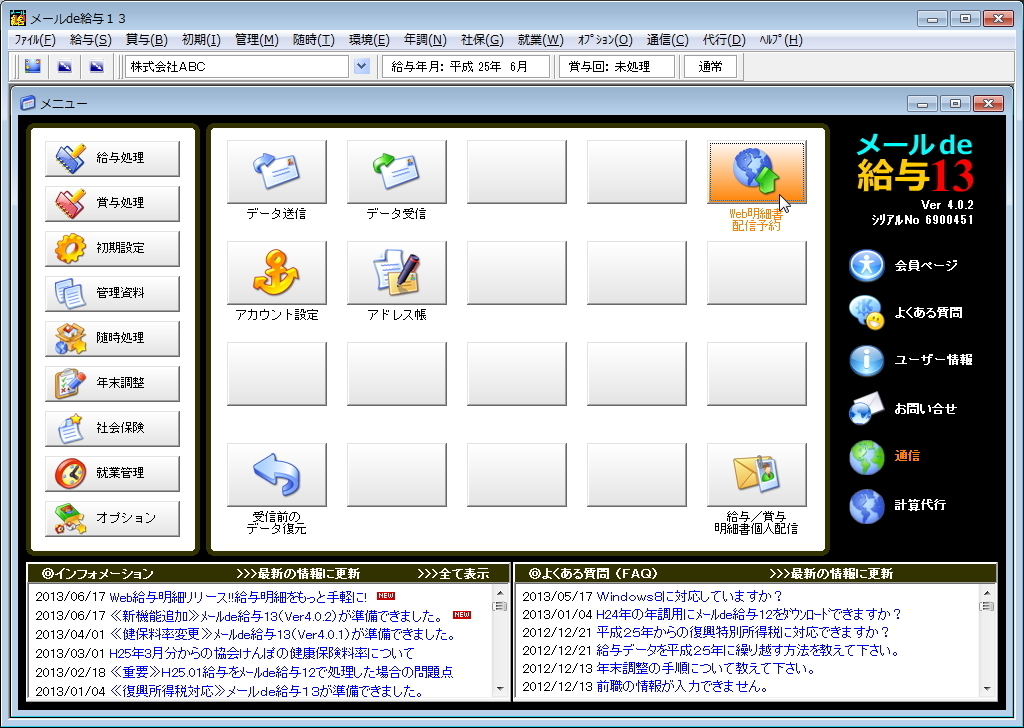Open 給与データを平成25年に繰り越す FAQ link
Viewport: 1024px width, 728px height.
[x=748, y=651]
